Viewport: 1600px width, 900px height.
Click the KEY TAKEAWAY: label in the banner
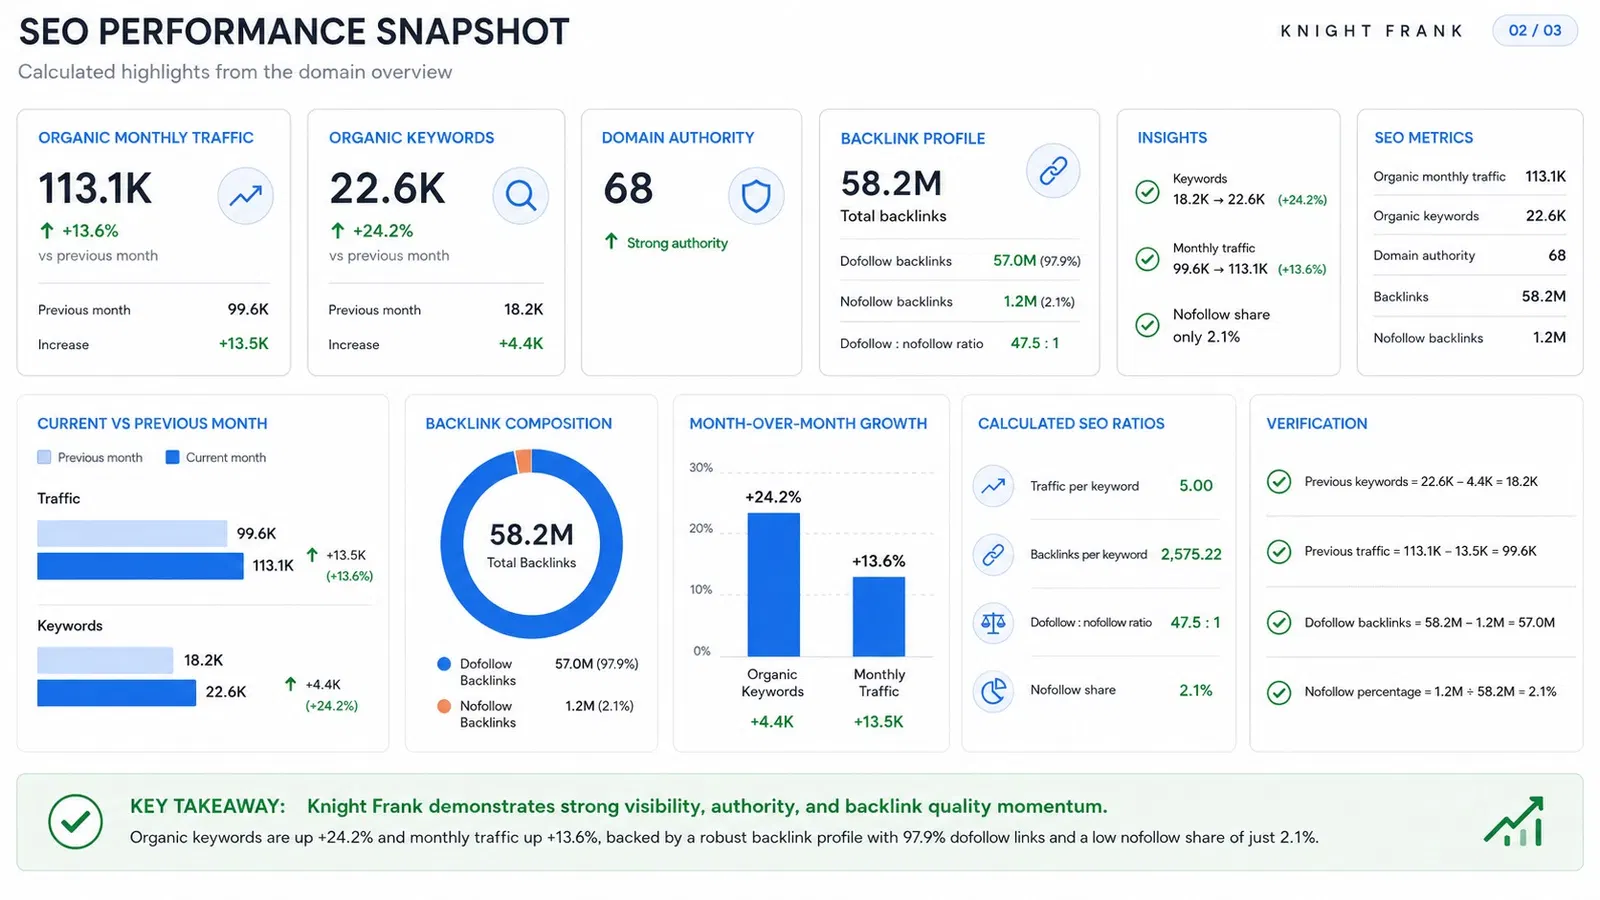(x=208, y=806)
